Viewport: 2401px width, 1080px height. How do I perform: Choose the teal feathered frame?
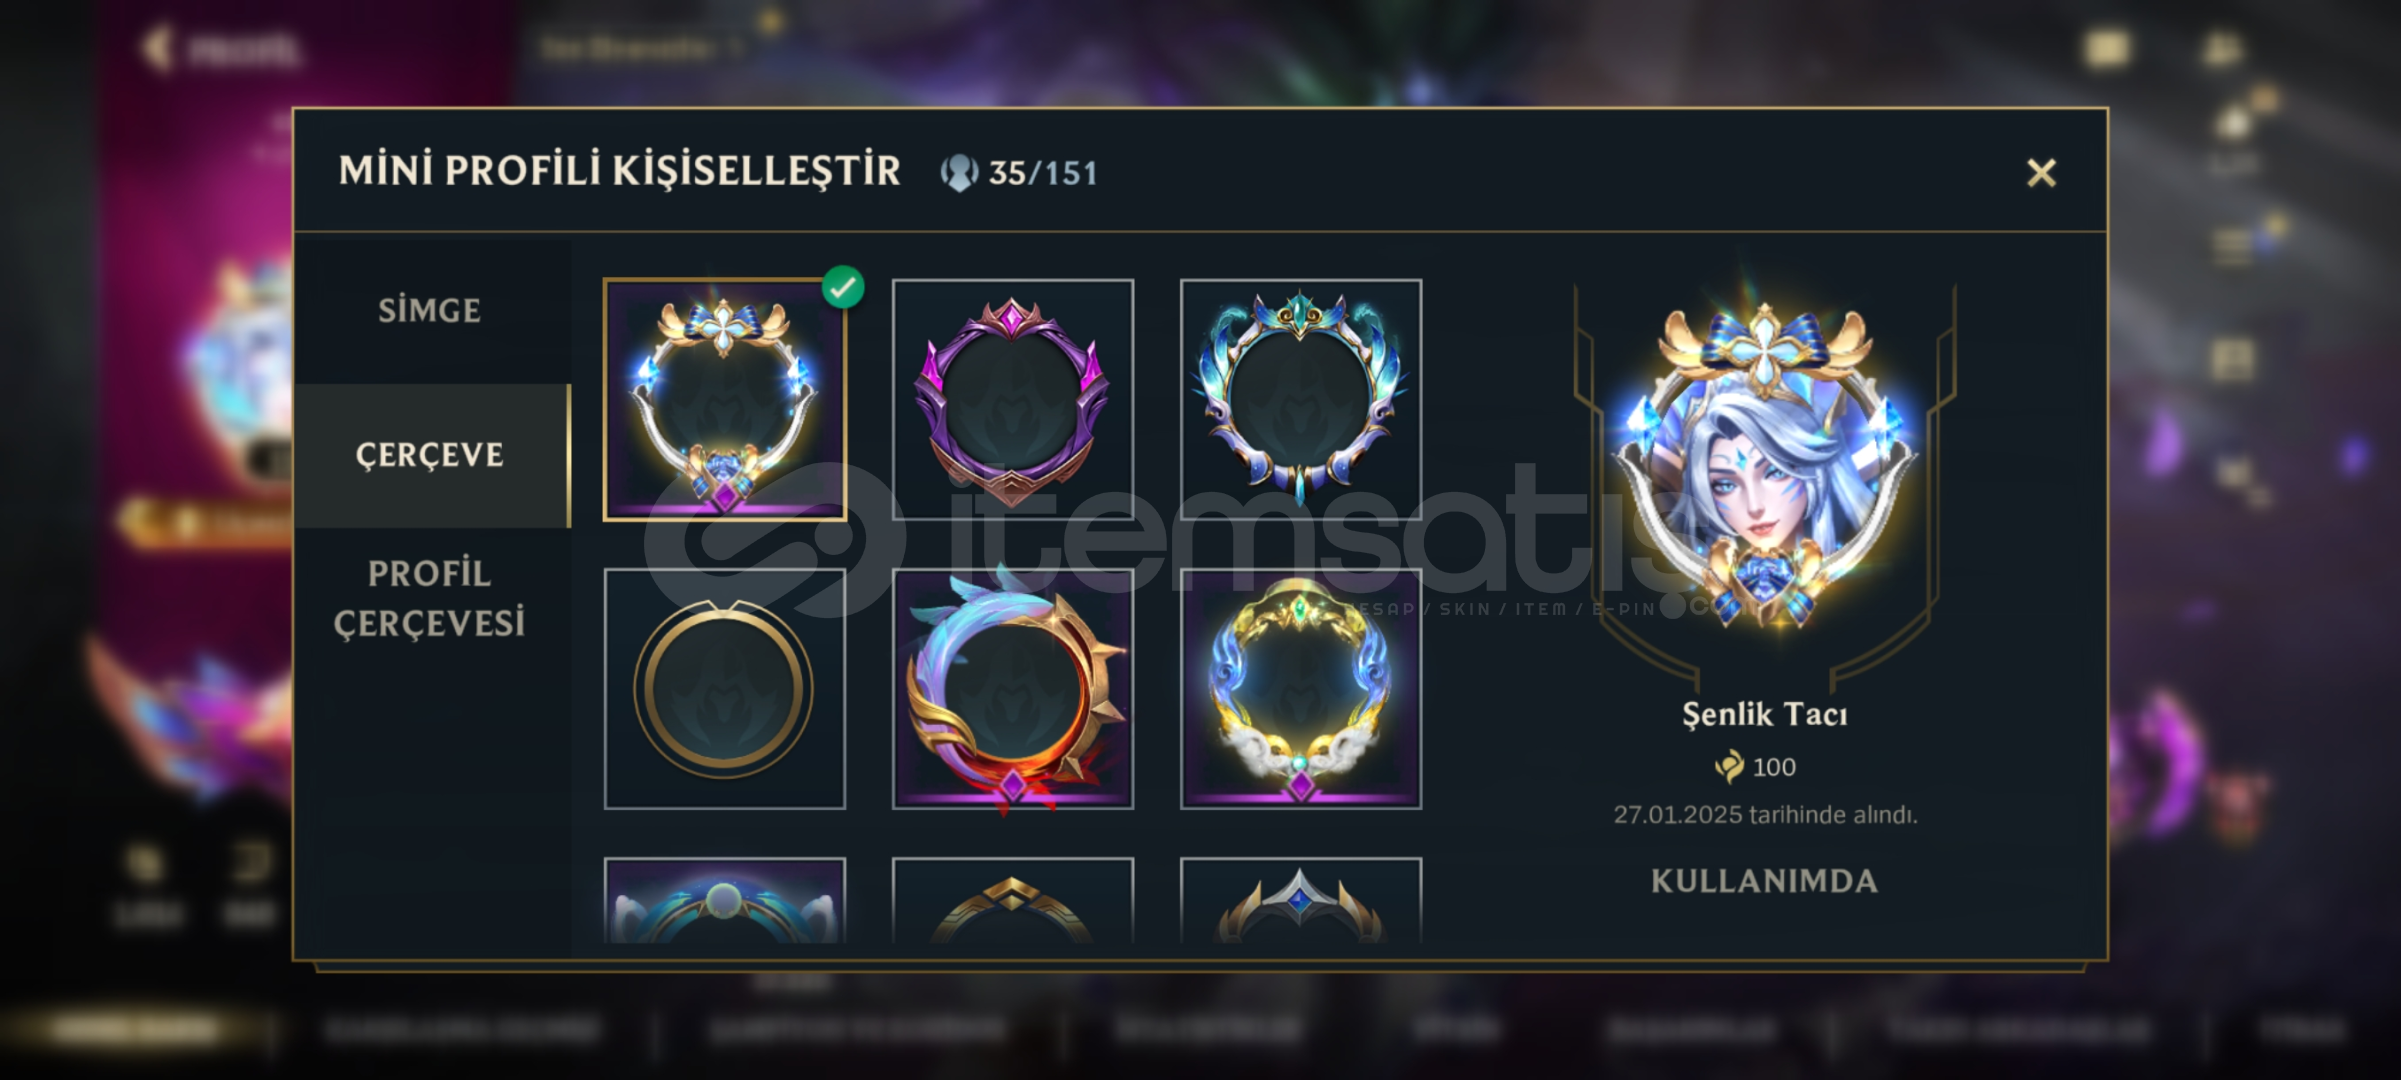[1300, 400]
